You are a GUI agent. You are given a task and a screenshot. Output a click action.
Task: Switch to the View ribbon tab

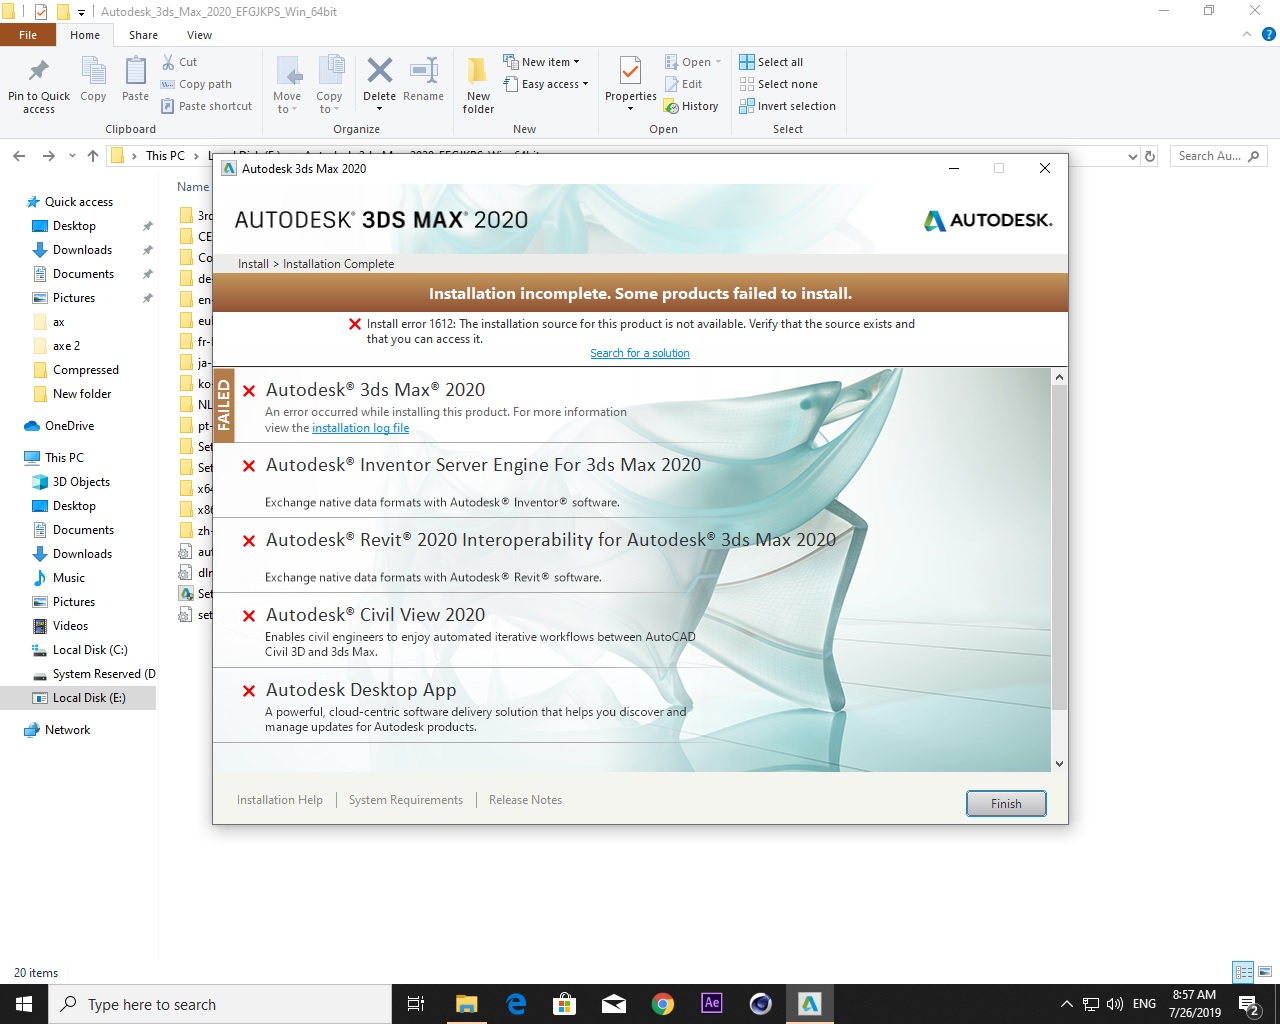pyautogui.click(x=199, y=35)
